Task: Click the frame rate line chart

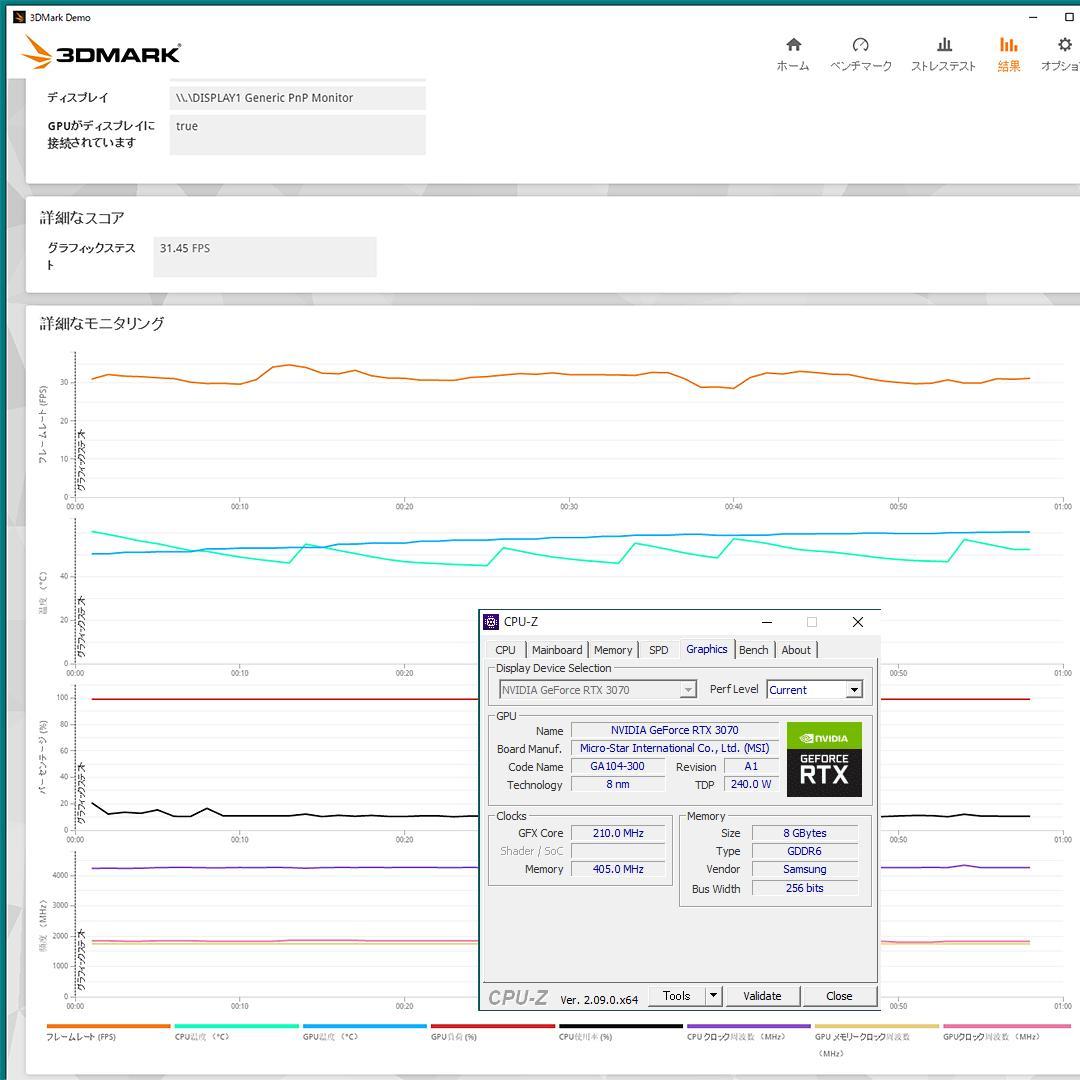Action: point(568,425)
